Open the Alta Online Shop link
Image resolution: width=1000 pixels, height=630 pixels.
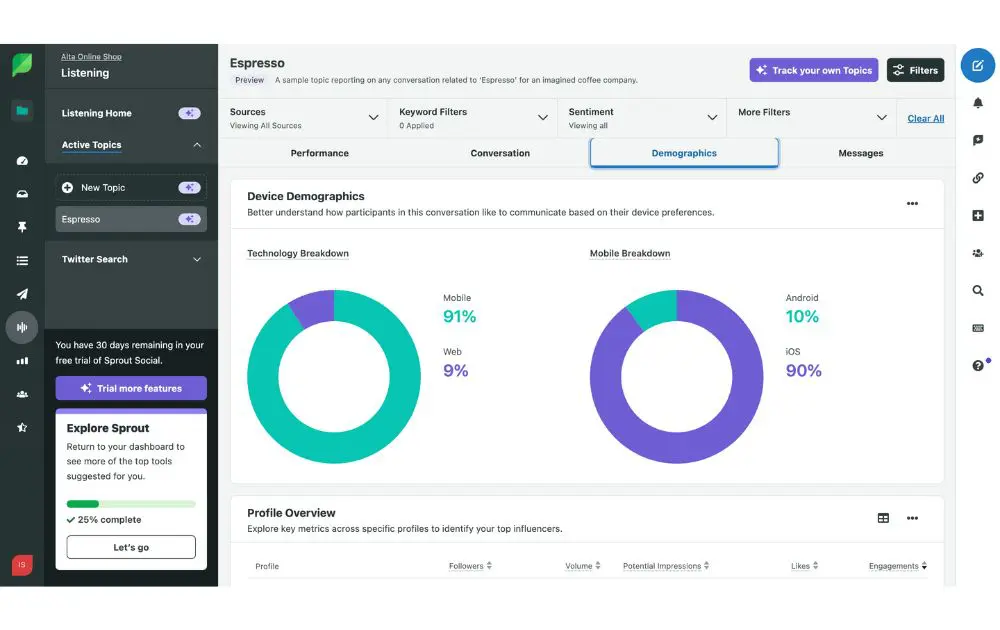(91, 57)
